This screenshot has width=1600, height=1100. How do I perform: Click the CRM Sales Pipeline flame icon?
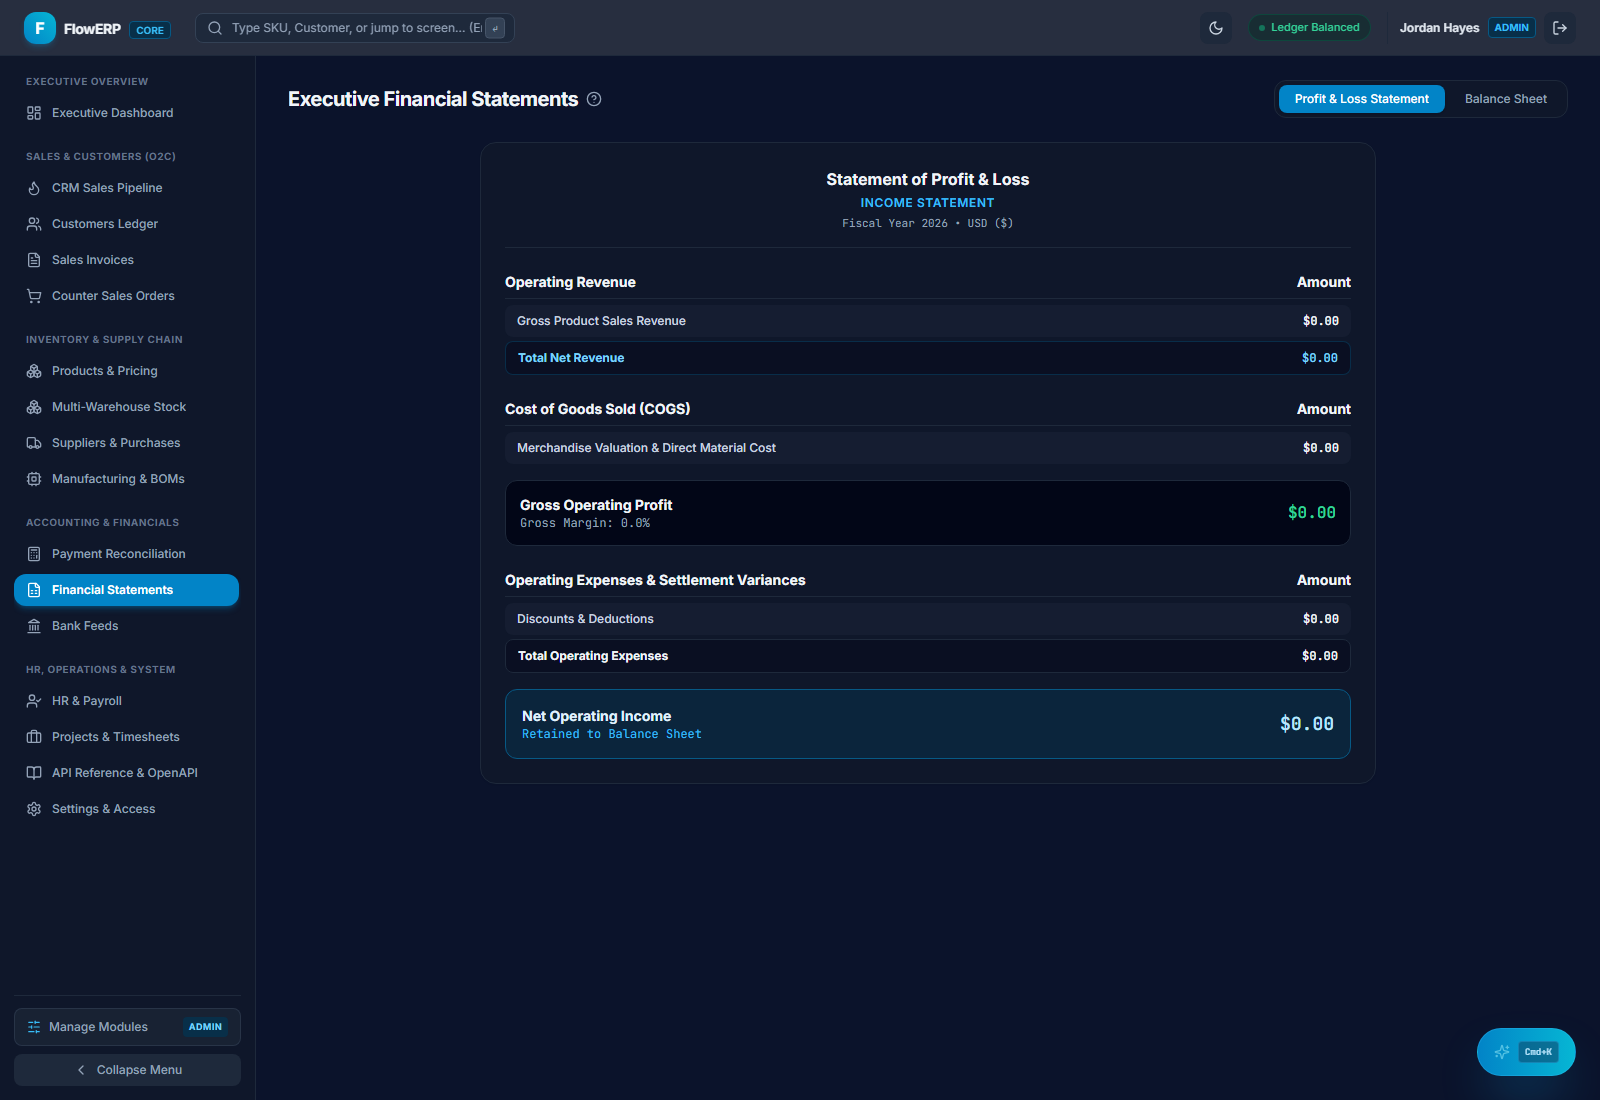point(34,188)
